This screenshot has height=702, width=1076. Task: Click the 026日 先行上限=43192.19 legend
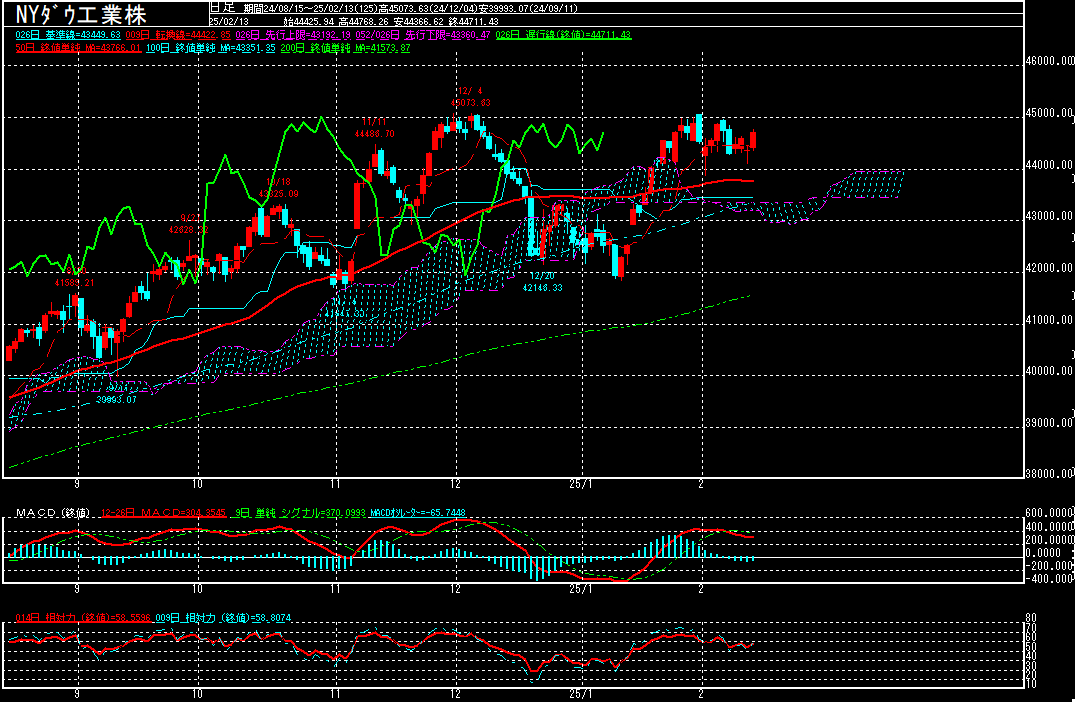tap(294, 34)
